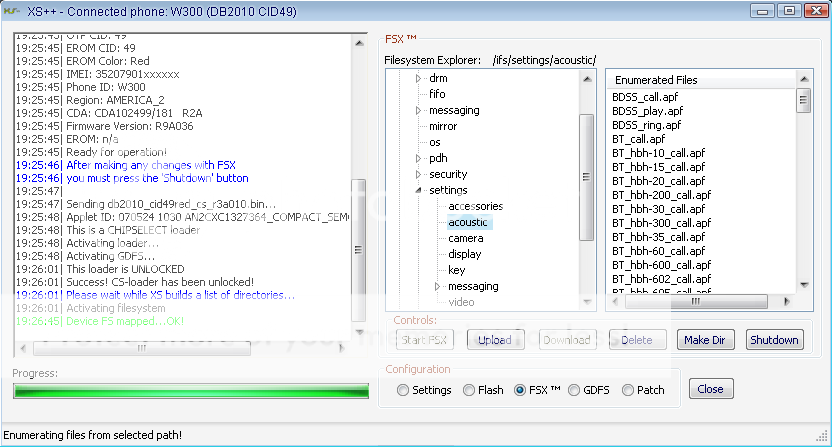Click the file list's left scroll arrow
This screenshot has height=447, width=832.
click(x=615, y=302)
